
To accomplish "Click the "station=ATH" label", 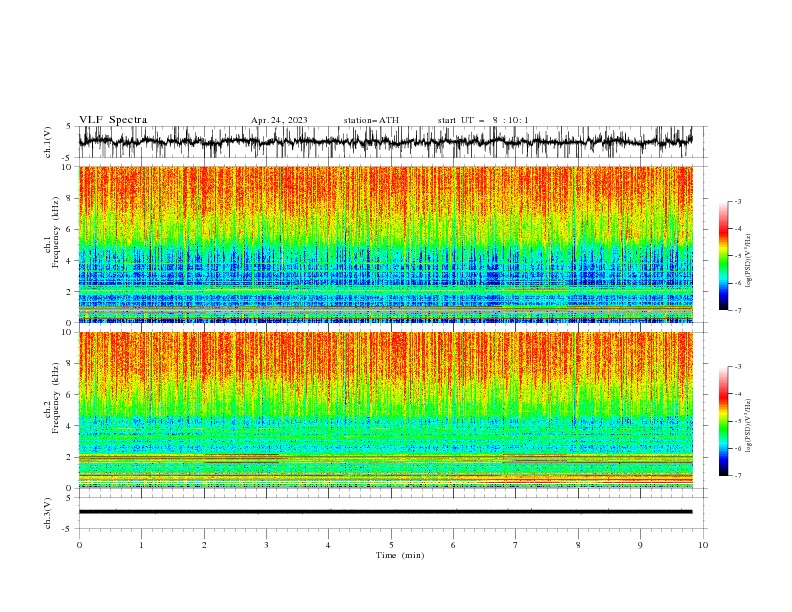I will tap(371, 120).
